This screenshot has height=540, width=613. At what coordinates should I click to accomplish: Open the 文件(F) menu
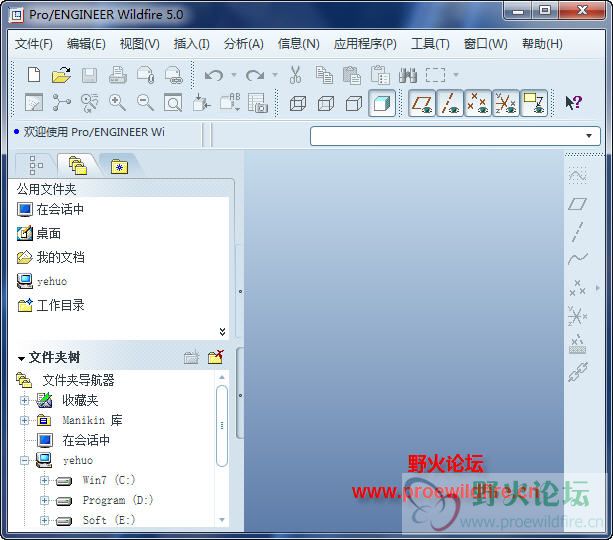[34, 44]
